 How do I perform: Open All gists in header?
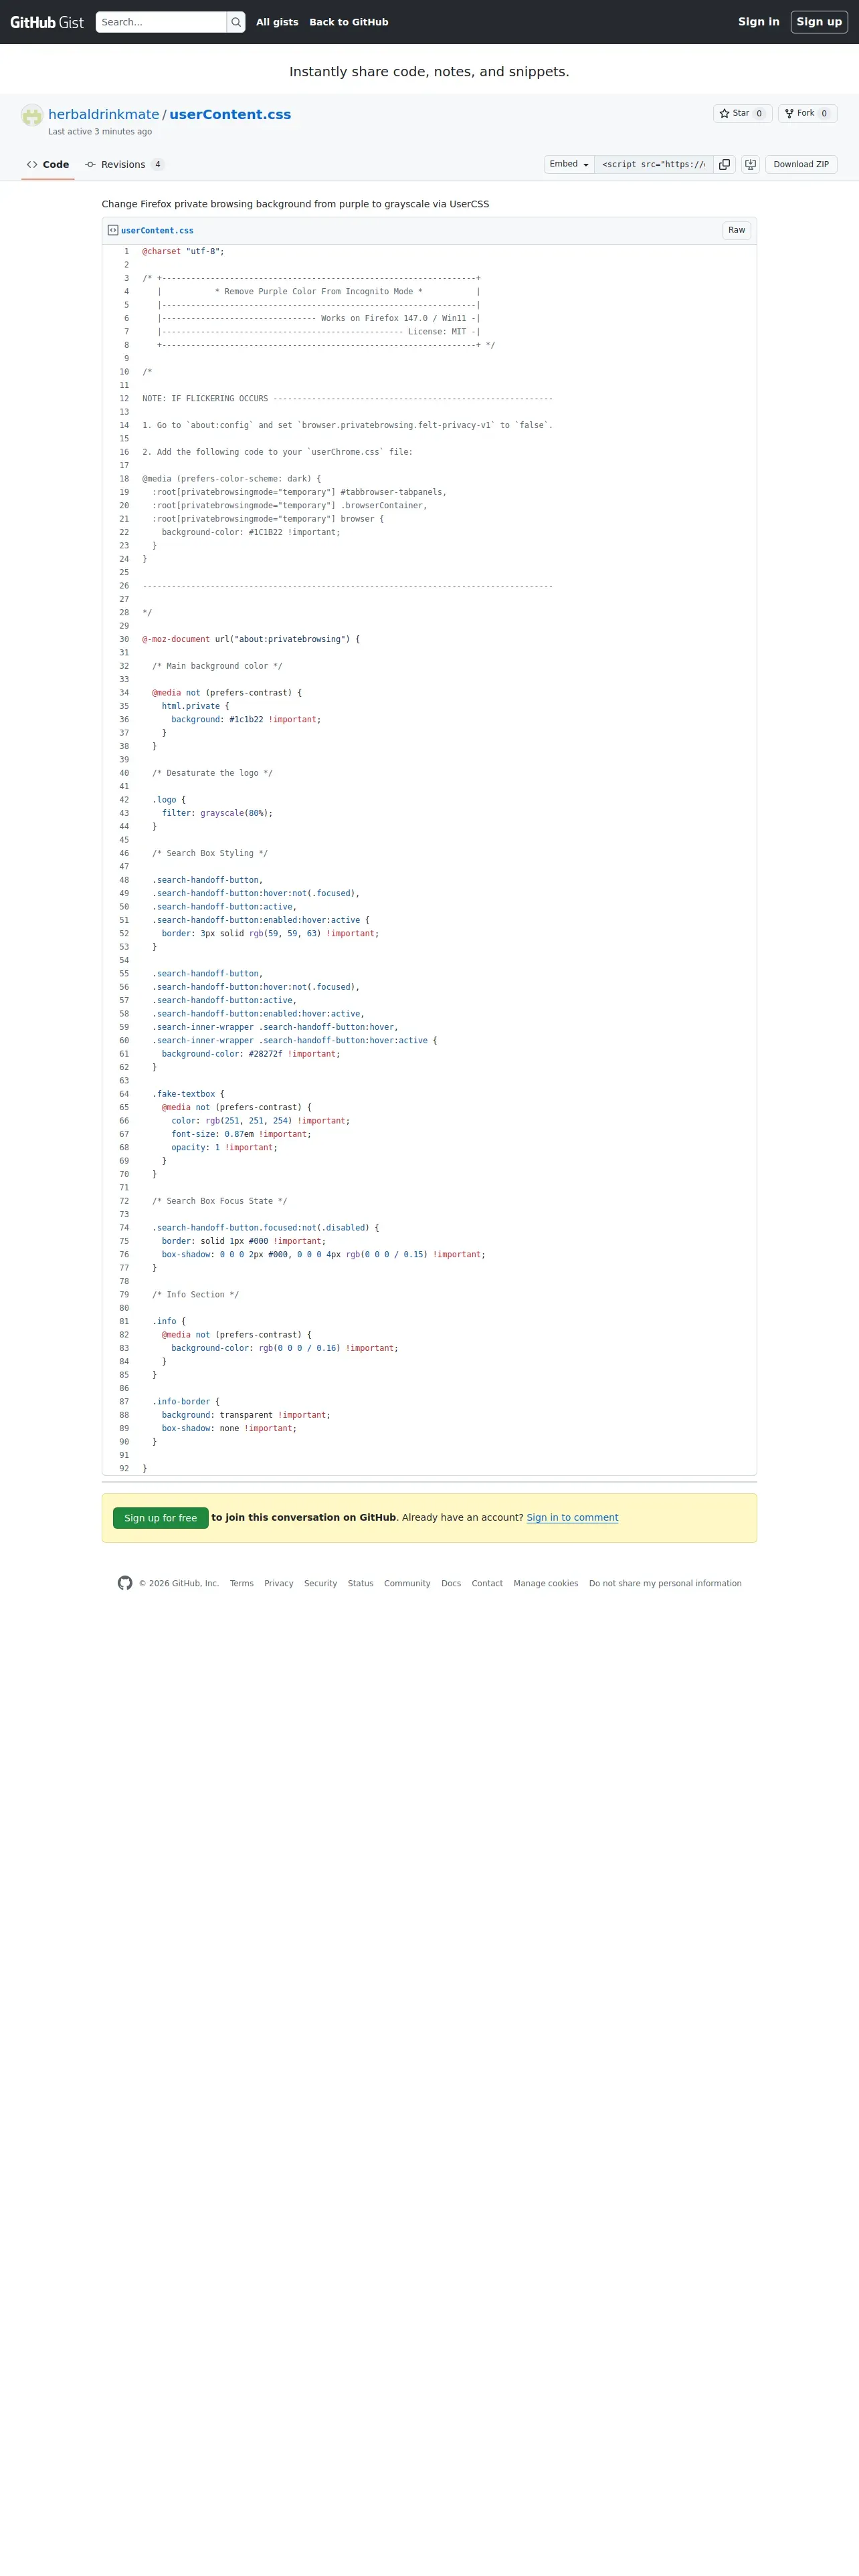point(277,22)
